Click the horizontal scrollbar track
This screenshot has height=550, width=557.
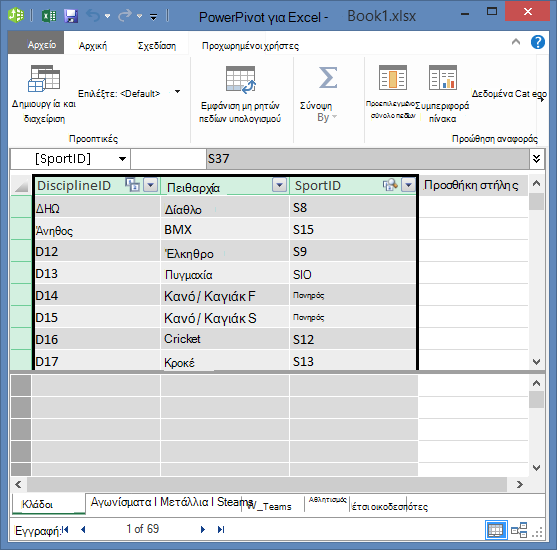267,484
